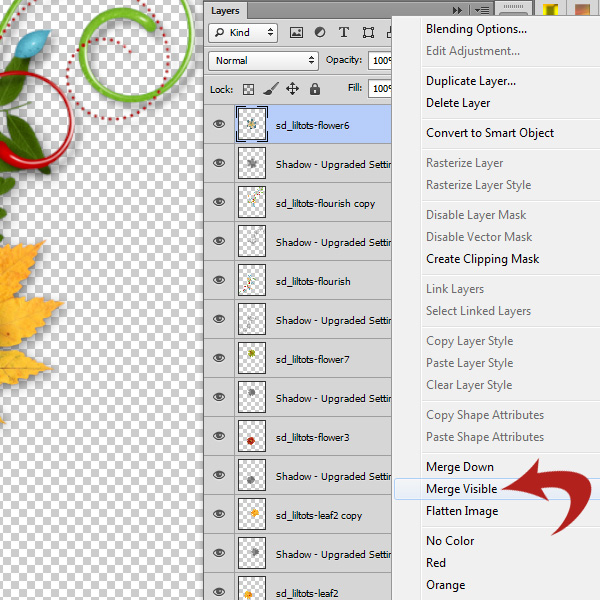This screenshot has height=600, width=600.
Task: Choose Merge Down from context menu
Action: click(x=460, y=467)
